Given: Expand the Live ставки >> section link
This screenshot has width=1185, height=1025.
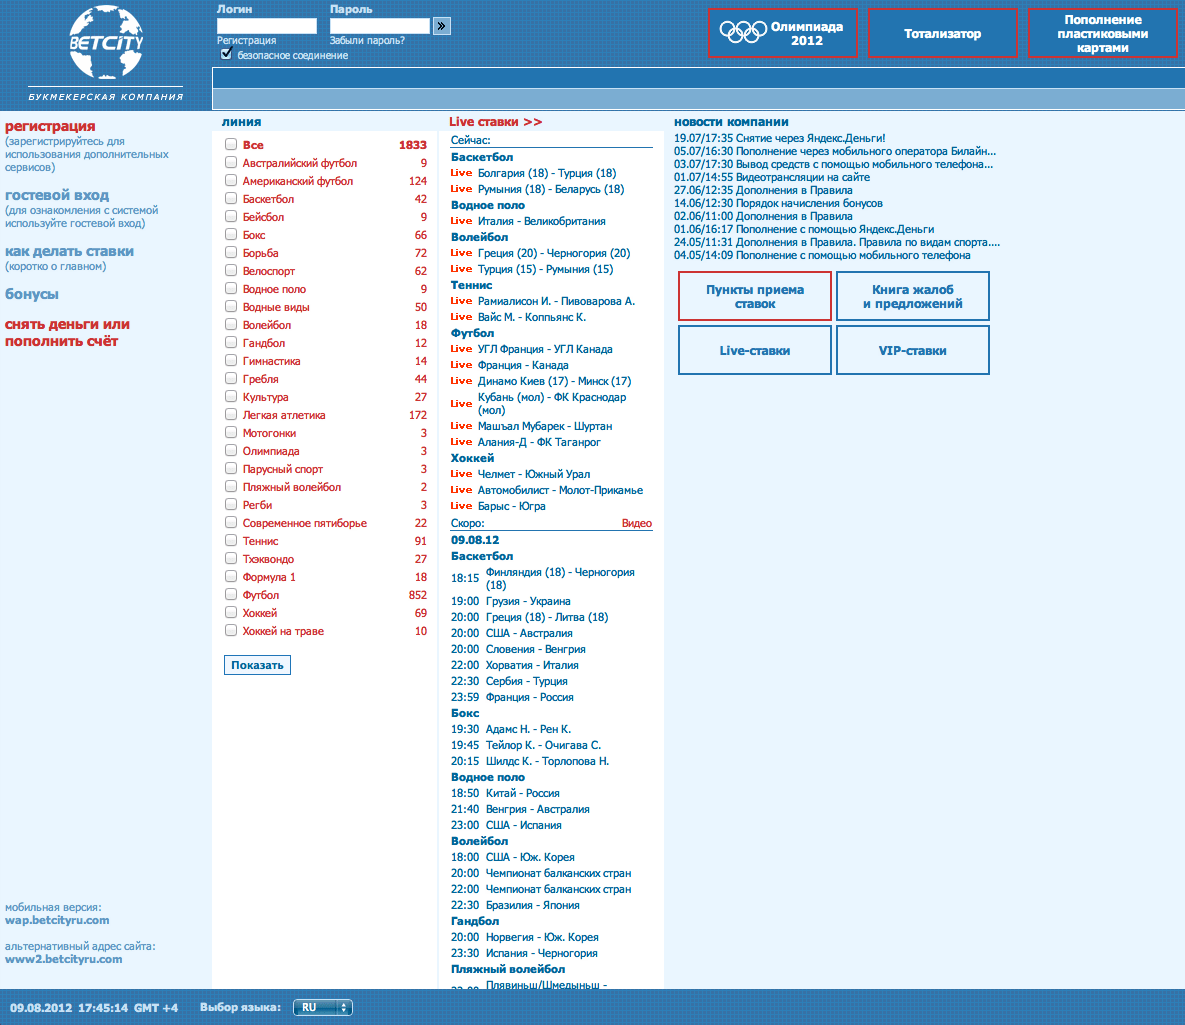Looking at the screenshot, I should (495, 122).
